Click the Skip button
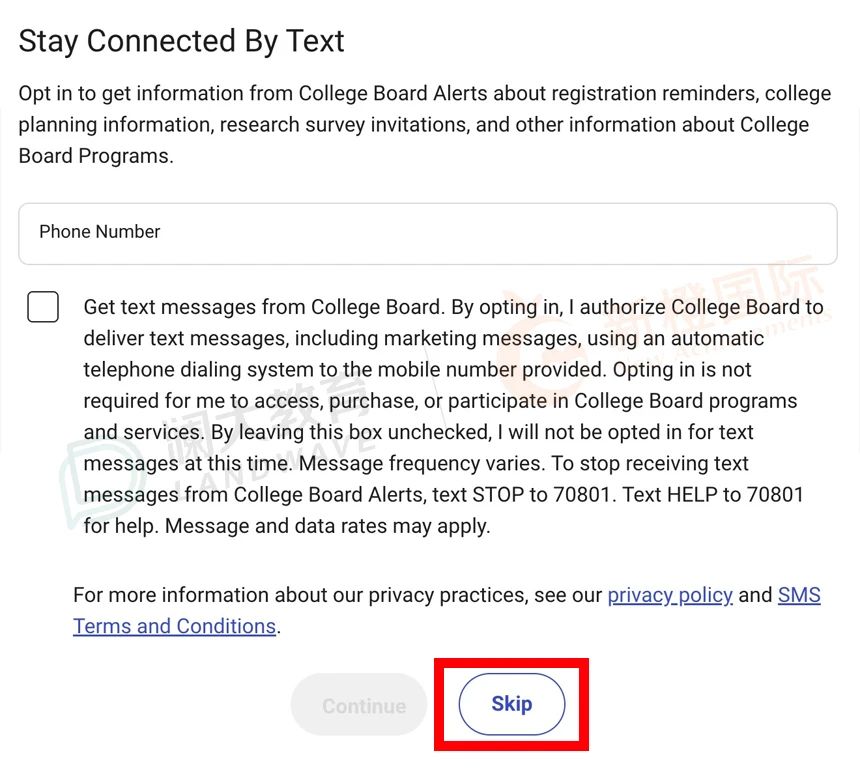The height and width of the screenshot is (773, 860). click(512, 704)
